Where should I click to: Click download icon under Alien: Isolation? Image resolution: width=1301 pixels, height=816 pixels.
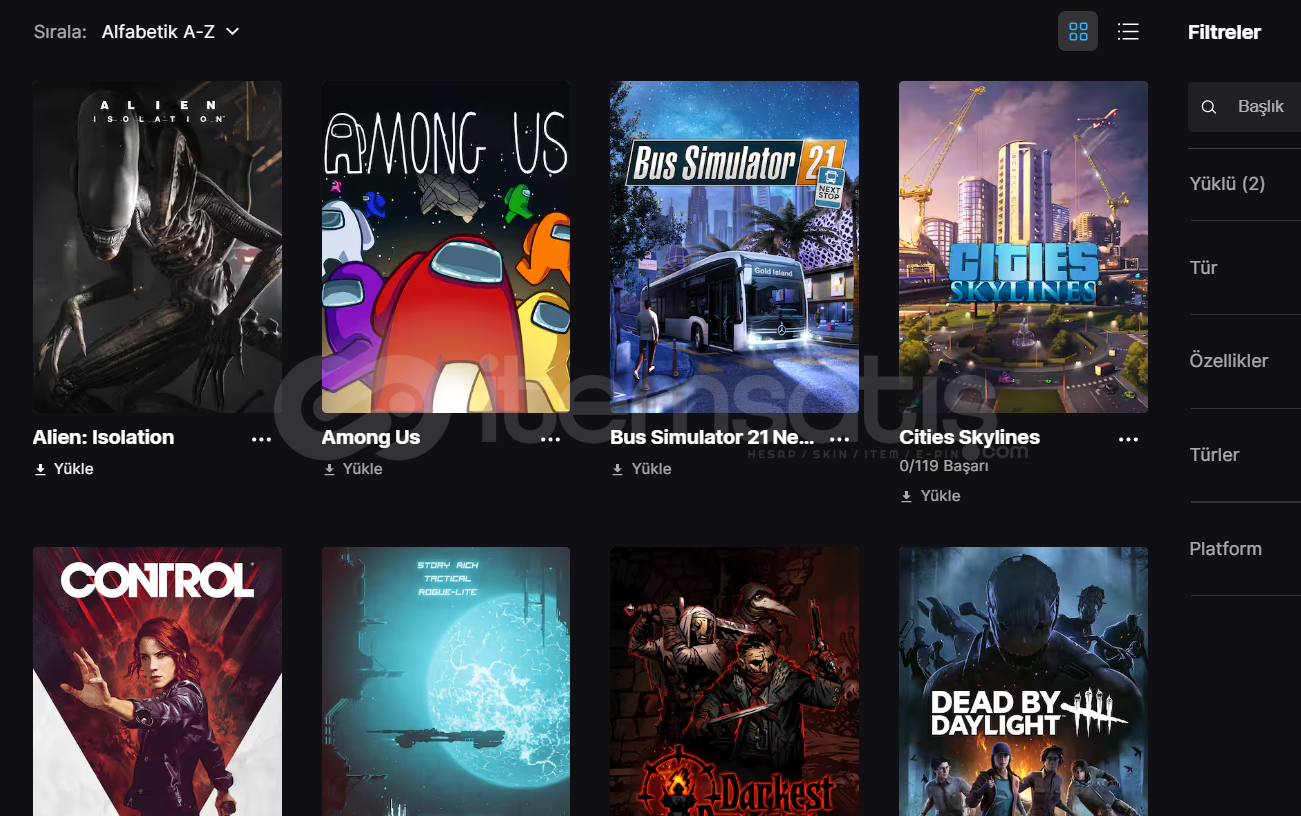[x=40, y=469]
